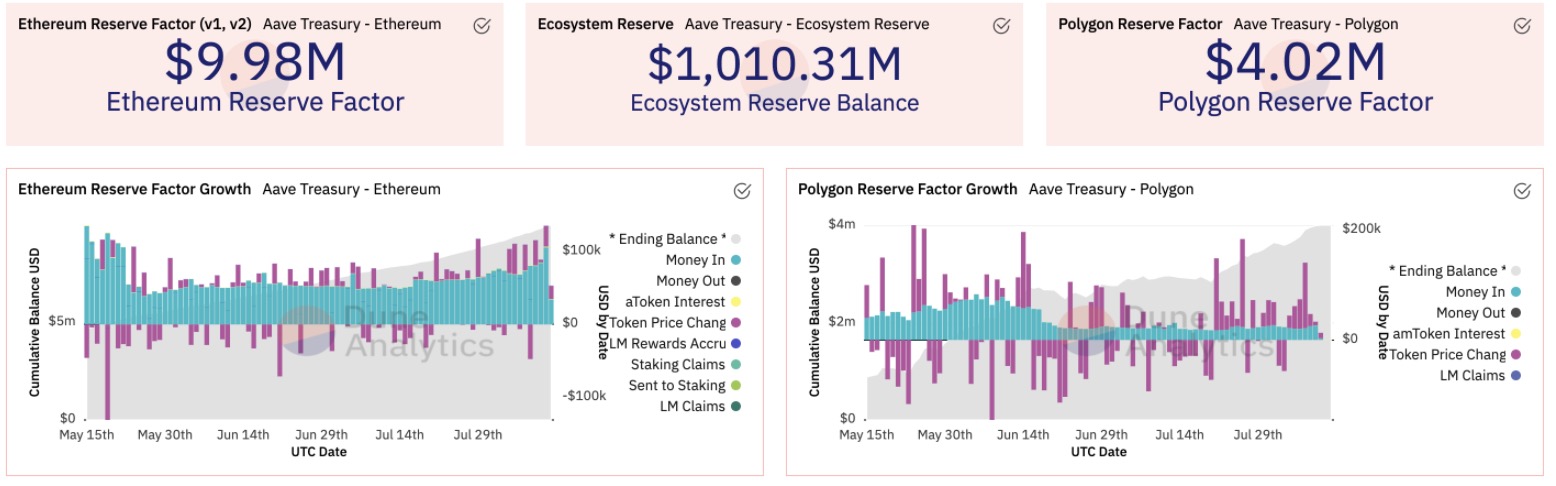Click the $2m label on Polygon chart axis
The image size is (1556, 486).
tap(842, 321)
